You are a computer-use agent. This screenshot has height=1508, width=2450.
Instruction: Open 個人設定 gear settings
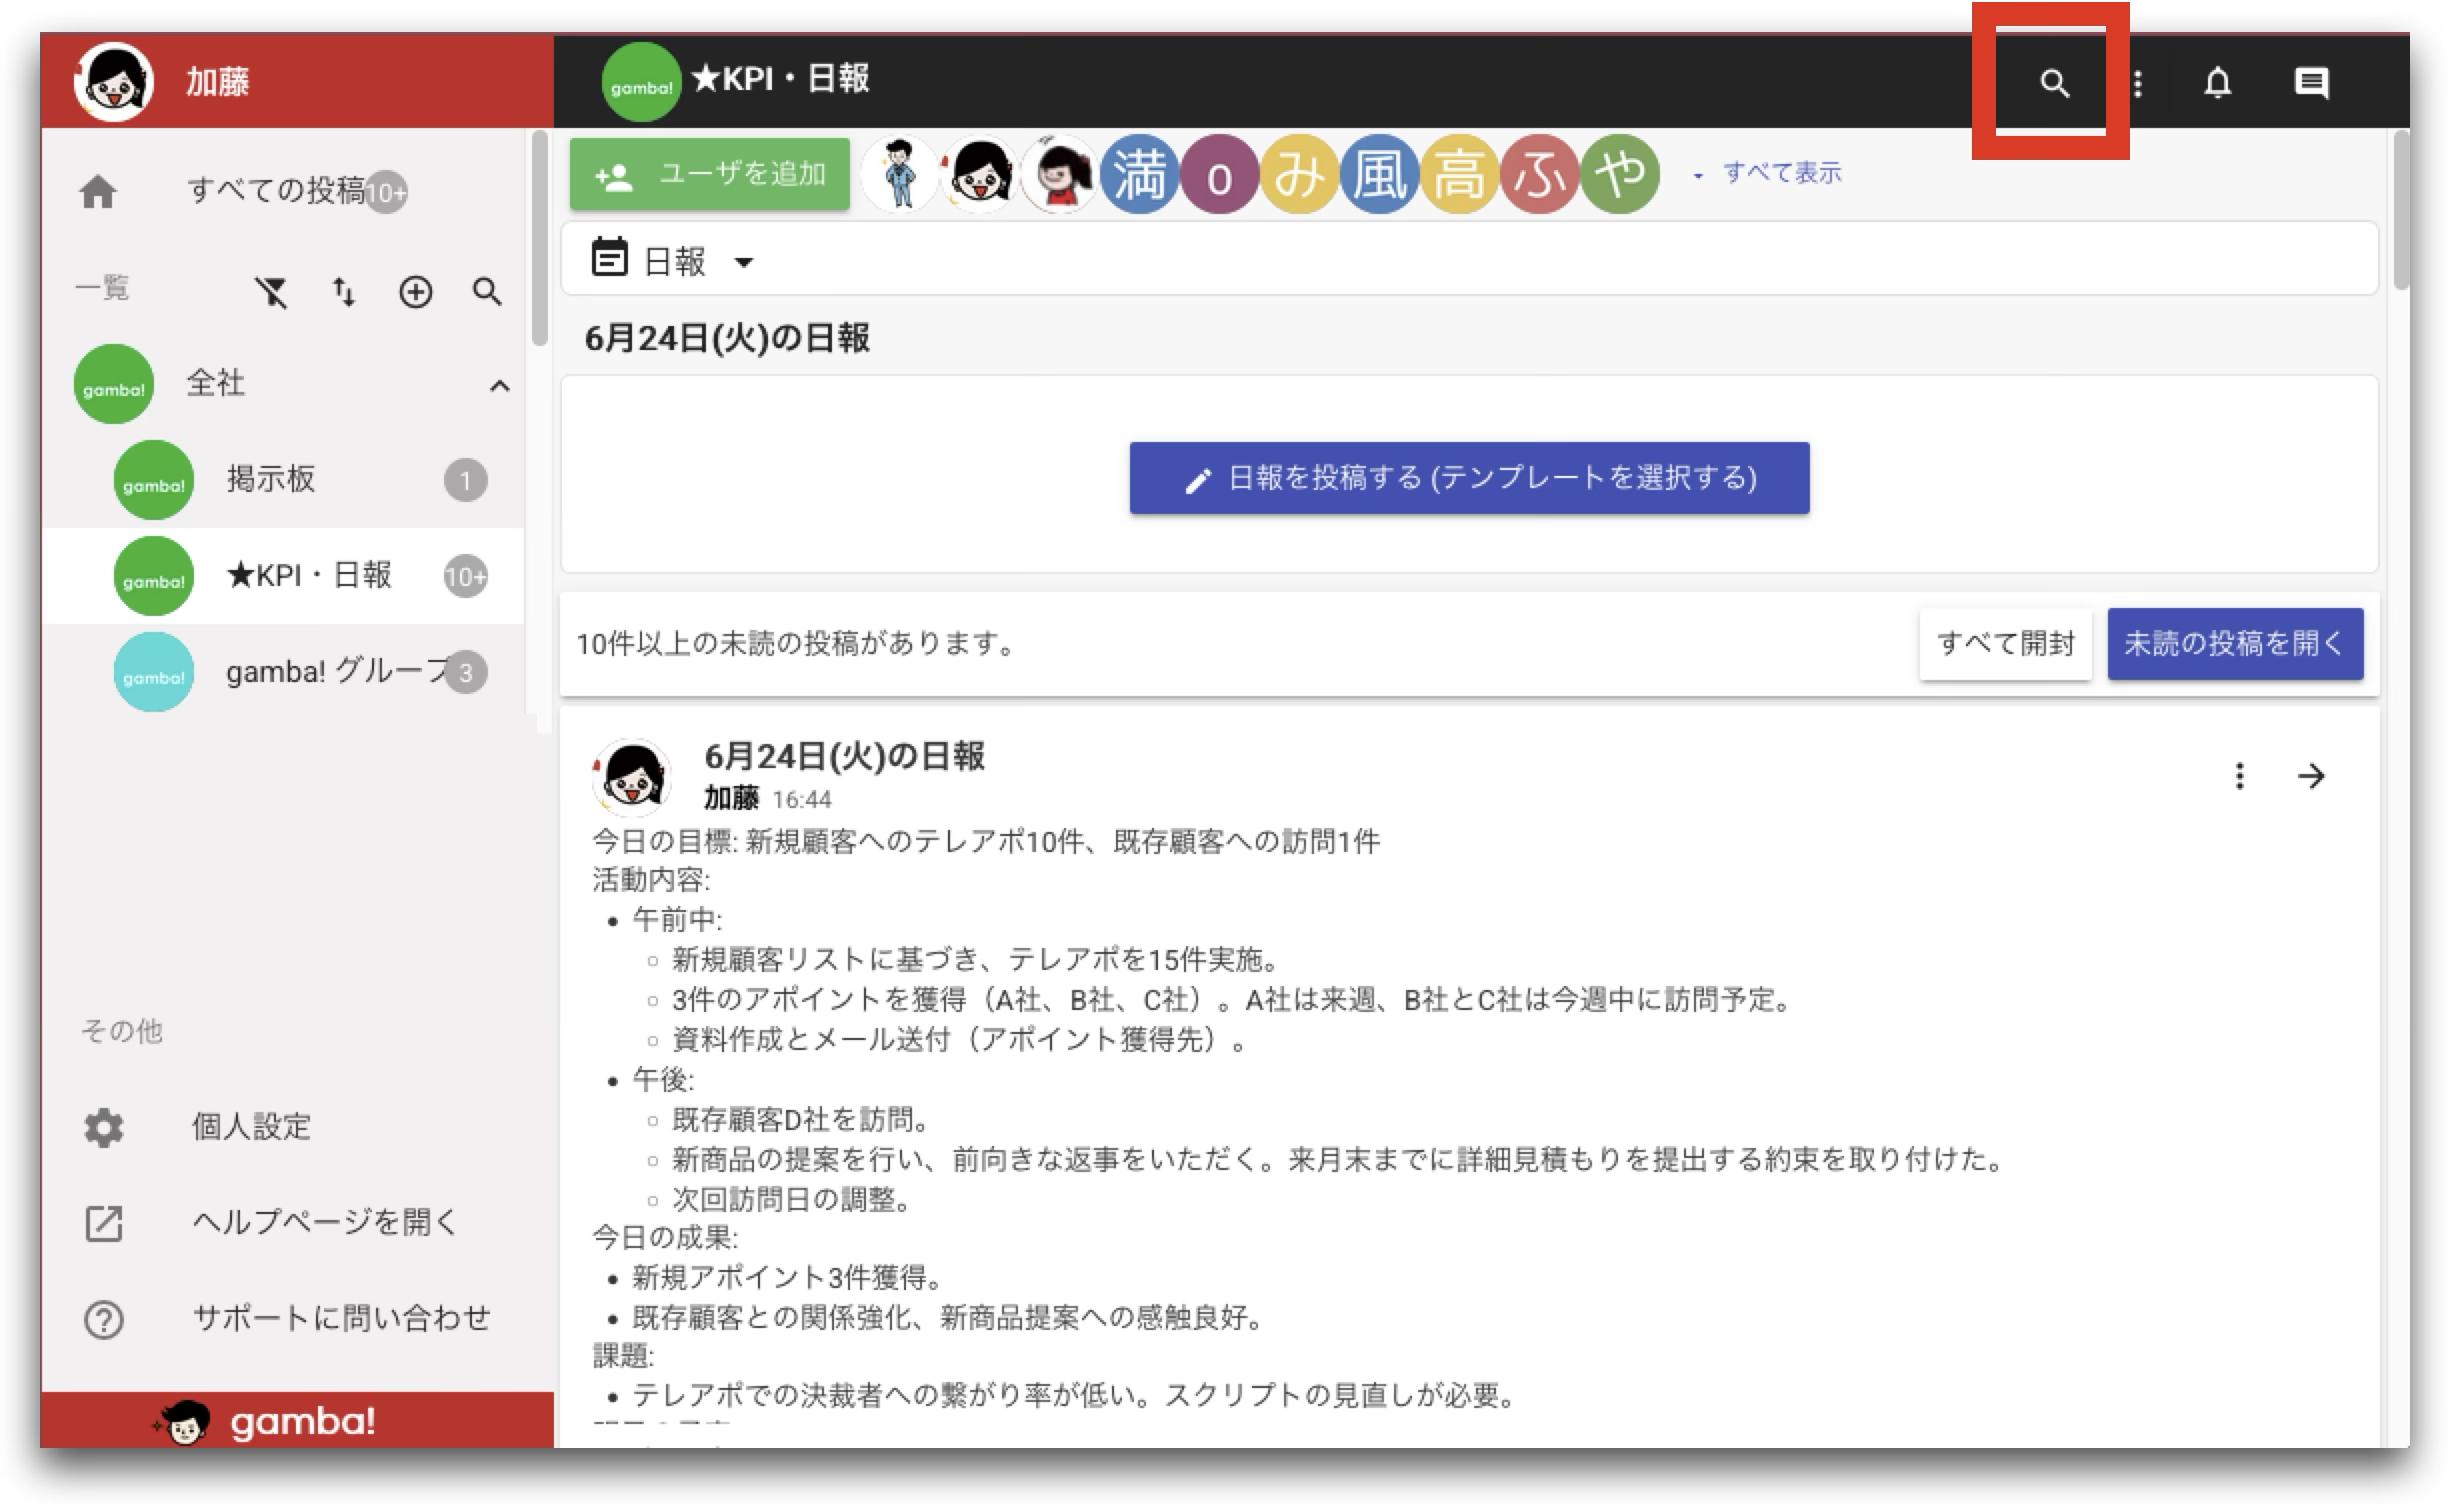[103, 1127]
